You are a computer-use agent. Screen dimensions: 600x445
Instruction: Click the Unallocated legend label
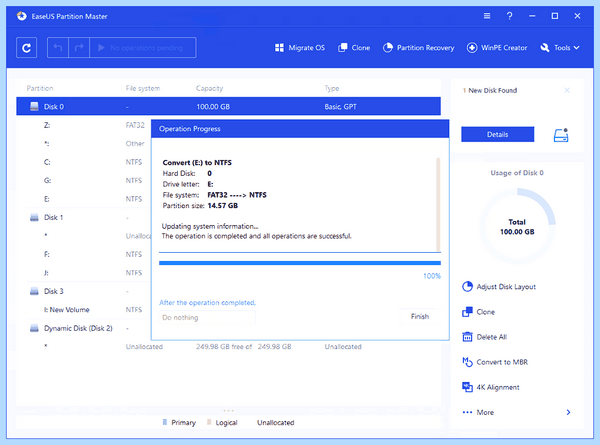click(276, 422)
